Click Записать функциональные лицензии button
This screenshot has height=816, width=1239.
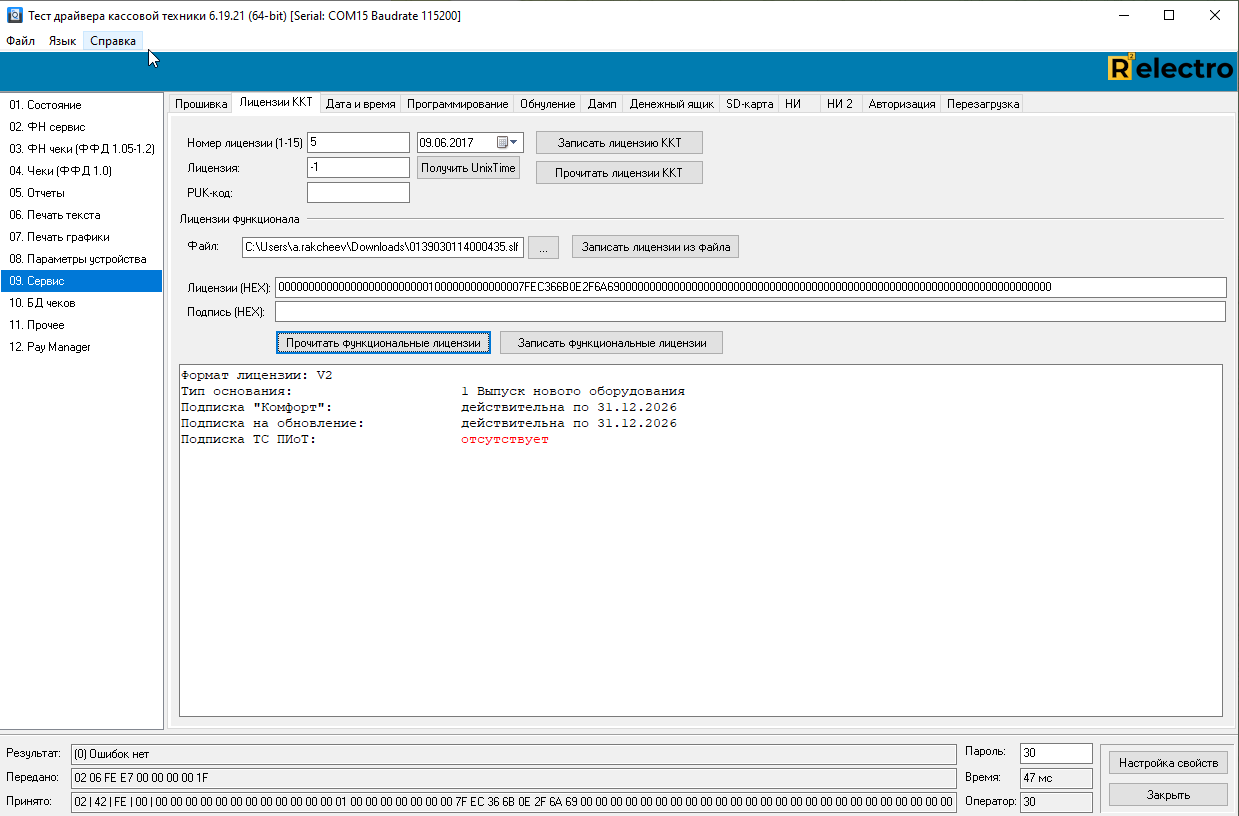[x=611, y=343]
